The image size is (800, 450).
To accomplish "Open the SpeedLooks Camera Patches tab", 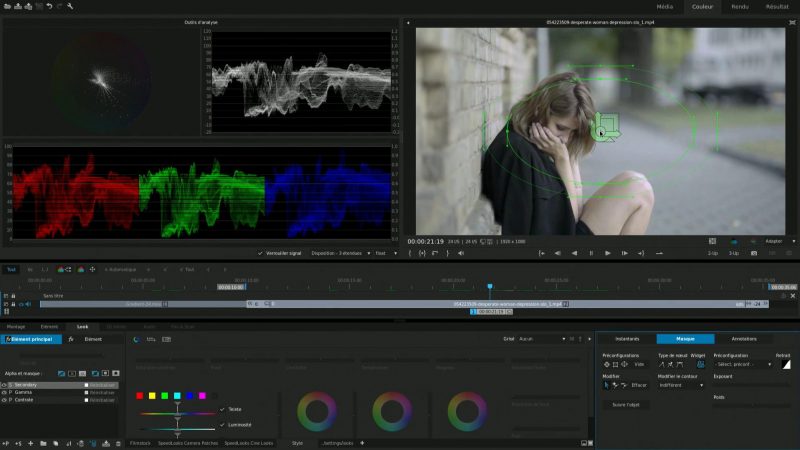I will pyautogui.click(x=187, y=443).
